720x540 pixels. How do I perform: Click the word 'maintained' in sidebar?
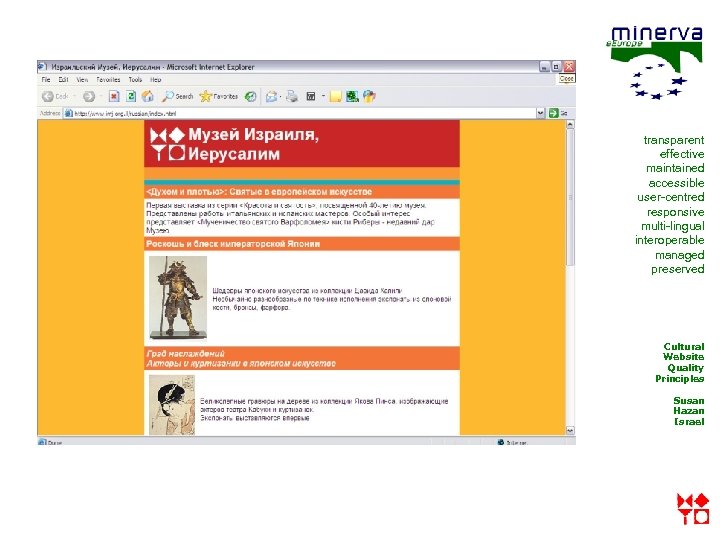point(675,168)
